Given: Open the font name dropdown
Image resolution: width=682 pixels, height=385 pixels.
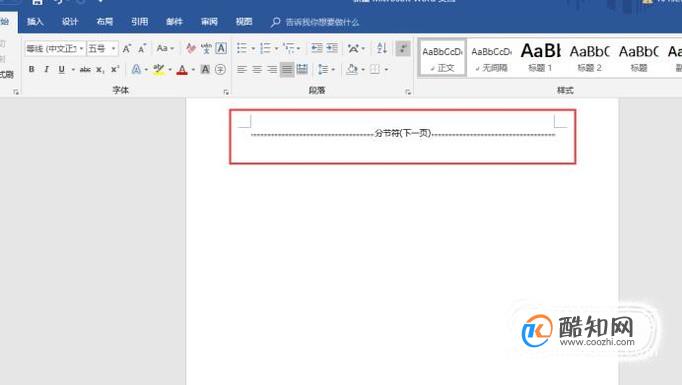Looking at the screenshot, I should pyautogui.click(x=81, y=48).
